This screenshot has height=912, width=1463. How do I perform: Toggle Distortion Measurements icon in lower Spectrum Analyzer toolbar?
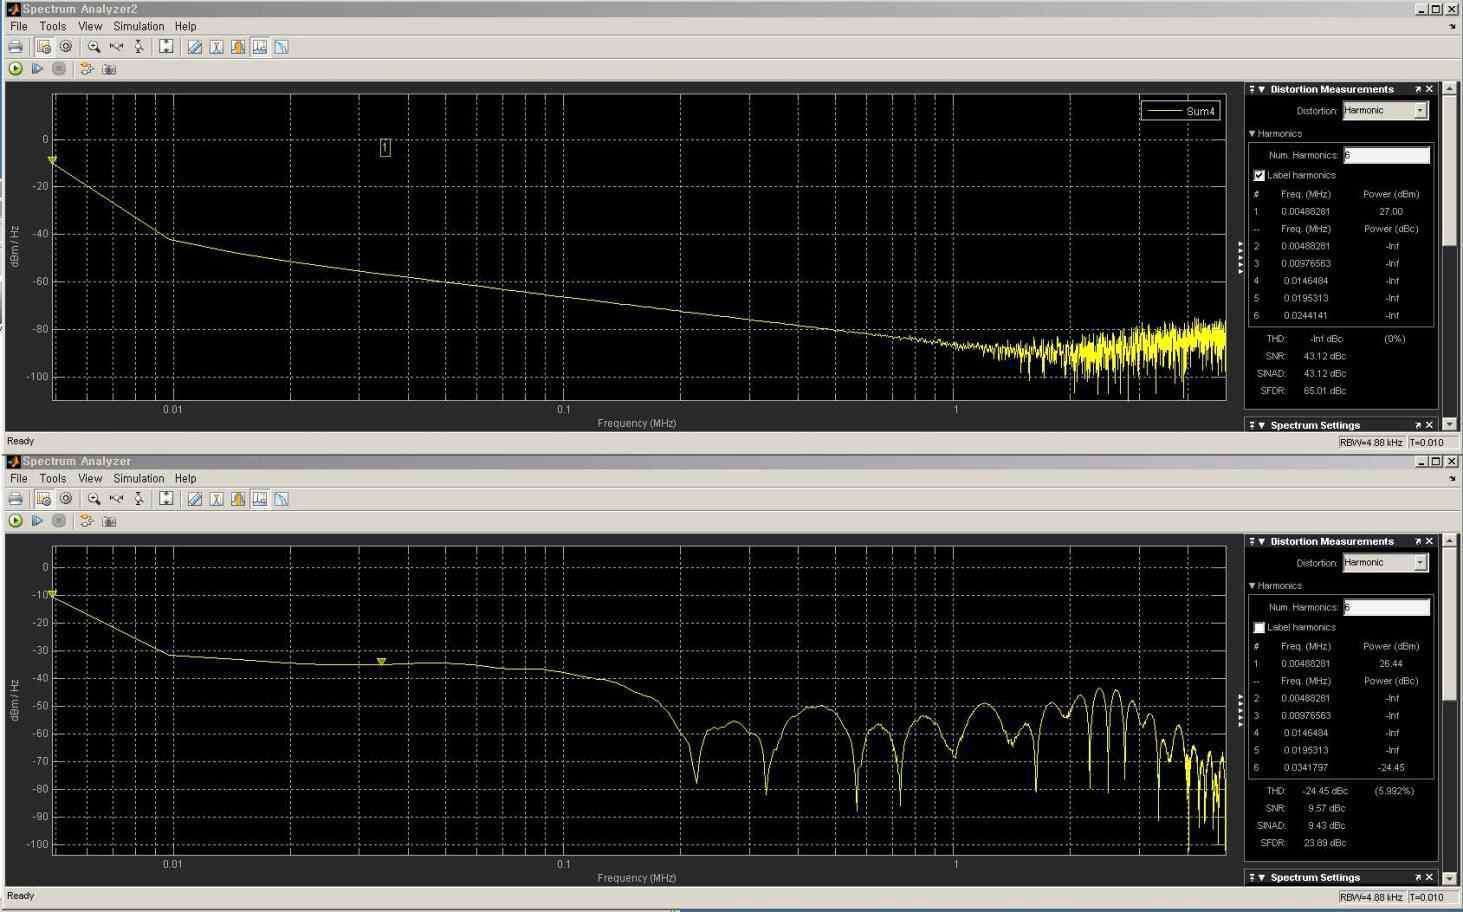260,499
